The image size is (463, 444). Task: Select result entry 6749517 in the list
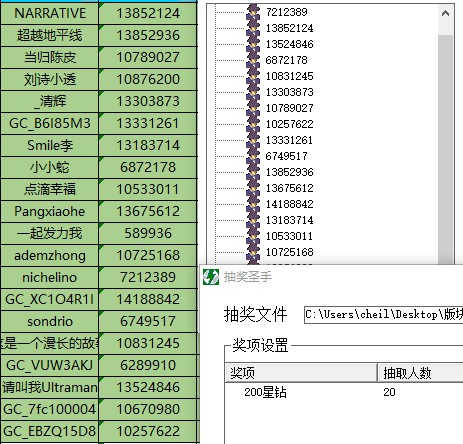pos(286,156)
